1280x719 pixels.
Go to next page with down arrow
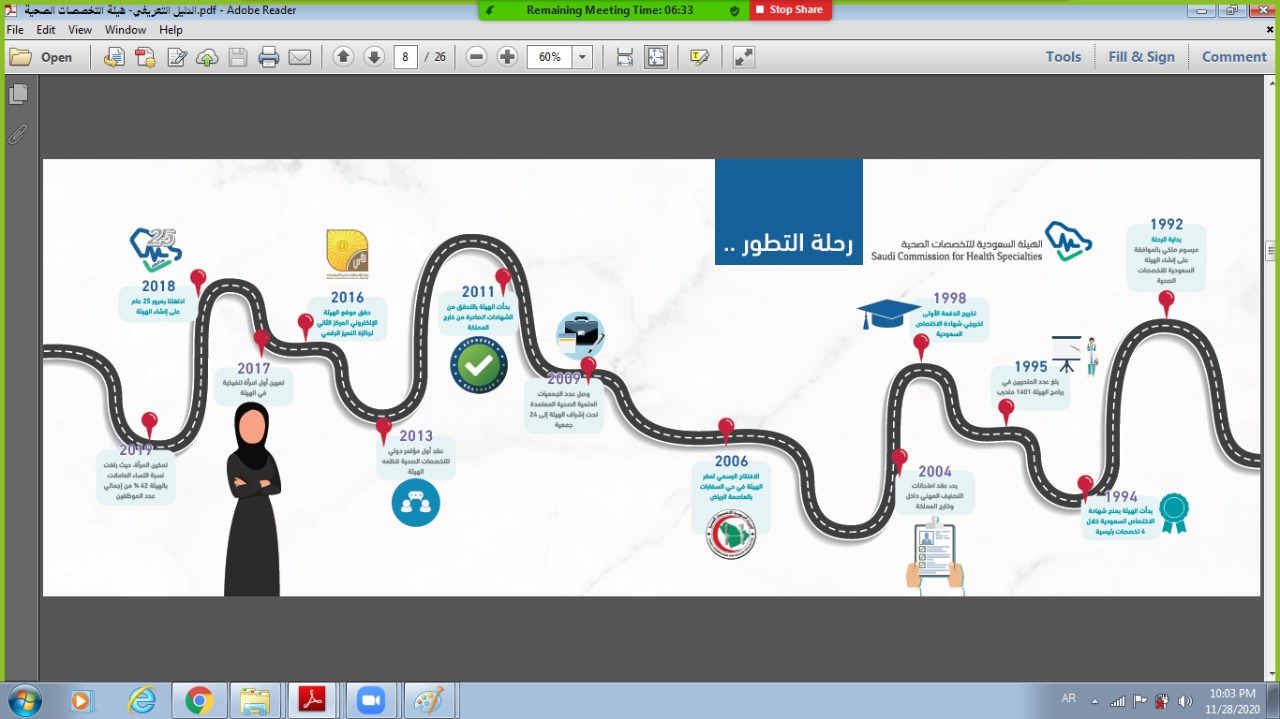click(374, 57)
